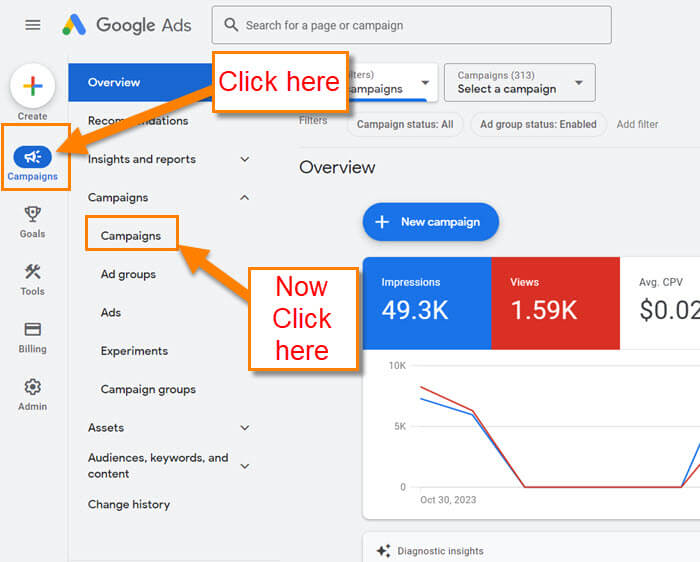Select the Impressions metric card
Viewport: 700px width, 562px height.
point(427,303)
